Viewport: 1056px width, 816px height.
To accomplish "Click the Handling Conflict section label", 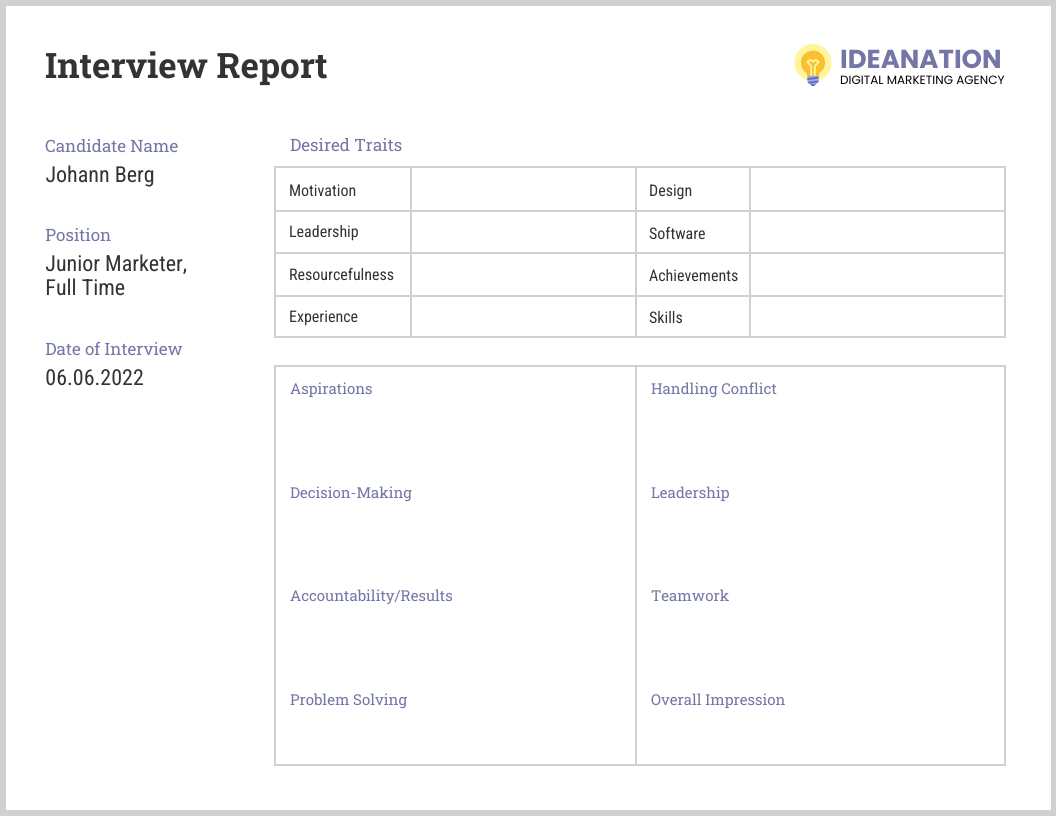I will pos(713,389).
